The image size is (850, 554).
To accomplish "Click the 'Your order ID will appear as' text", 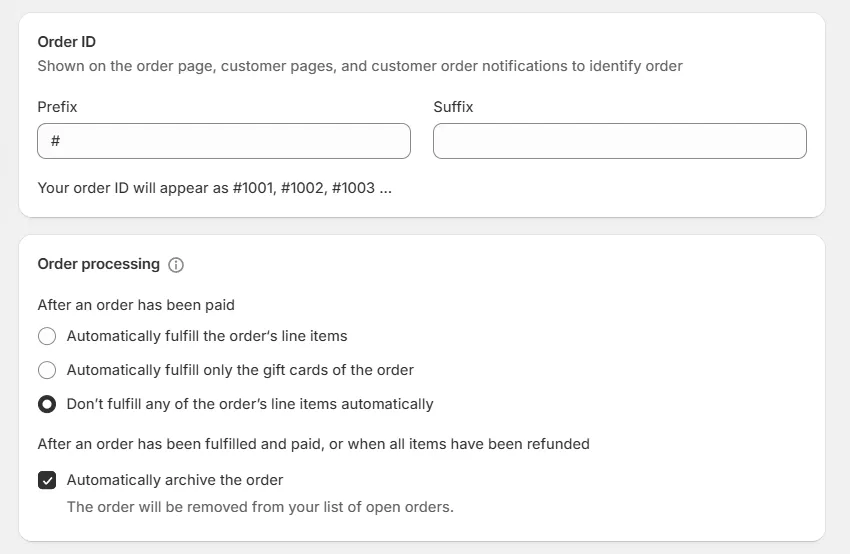I will (x=215, y=188).
